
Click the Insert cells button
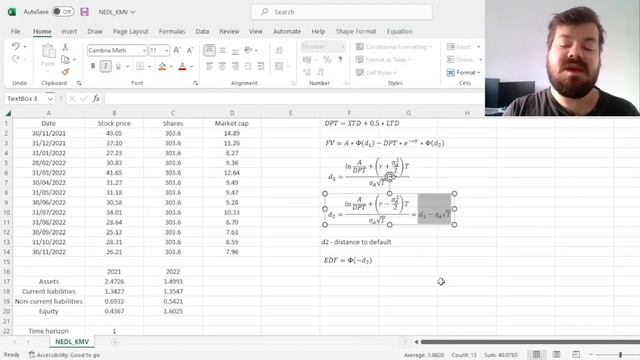(x=464, y=47)
